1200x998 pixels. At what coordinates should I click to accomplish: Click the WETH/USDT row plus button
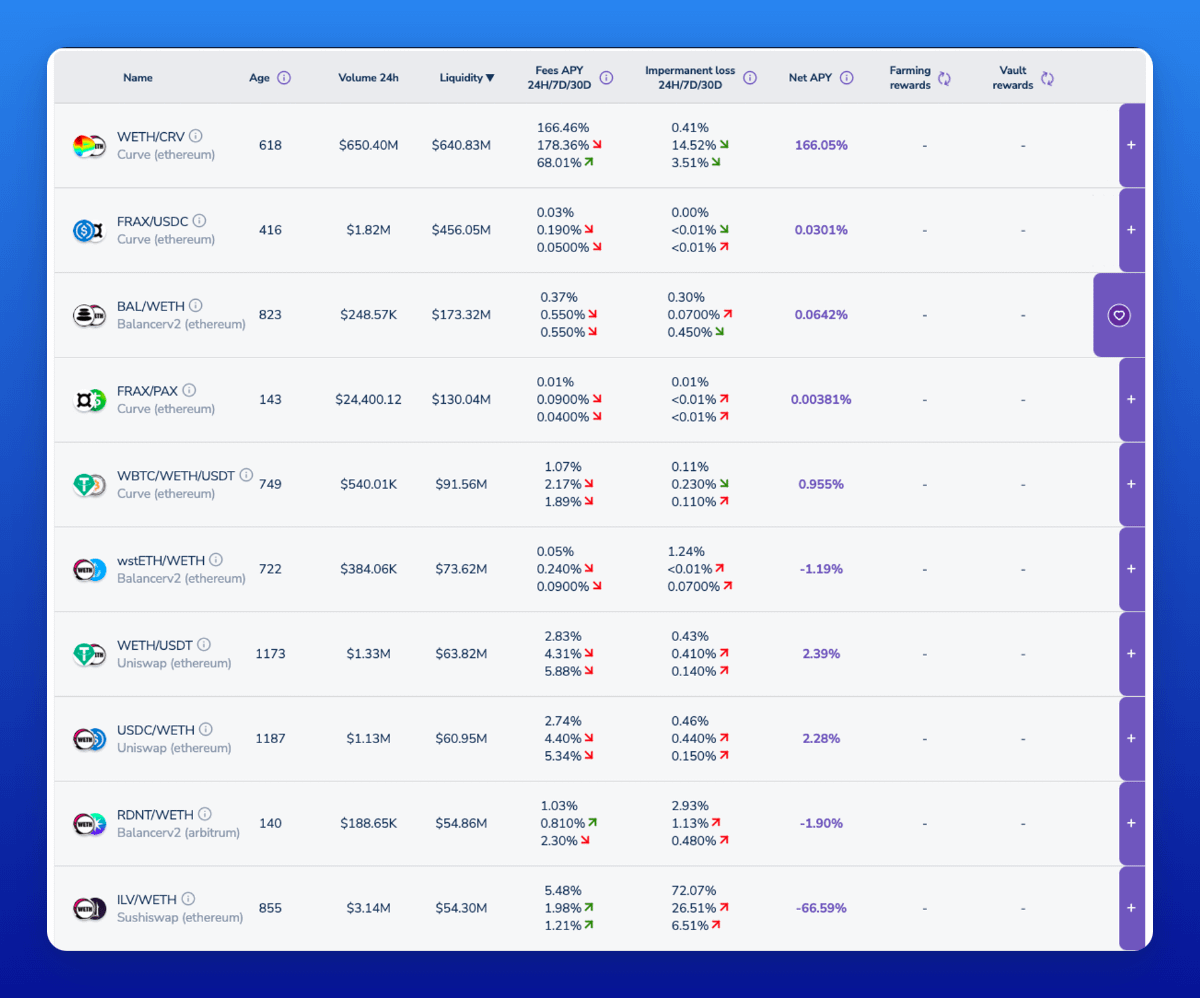click(x=1131, y=654)
